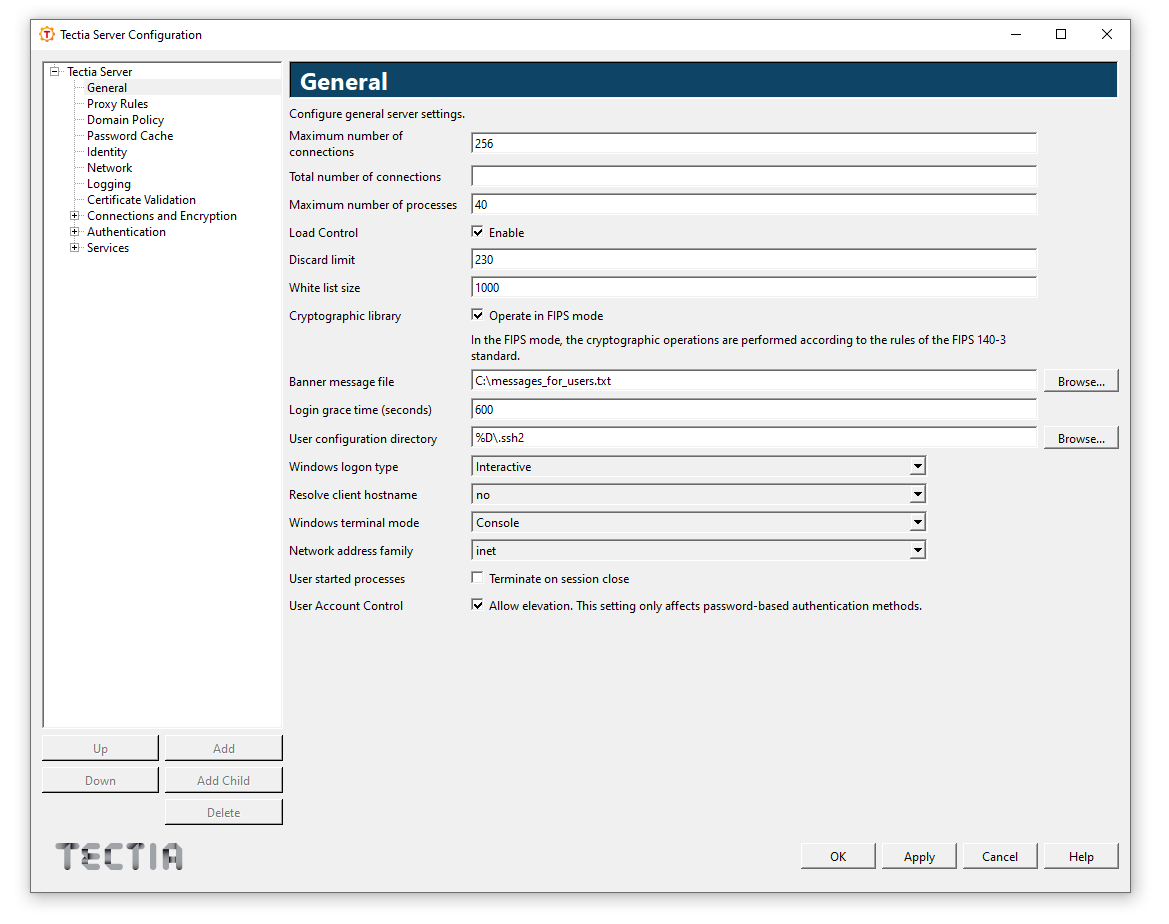Click Maximum number of processes field

[x=754, y=204]
